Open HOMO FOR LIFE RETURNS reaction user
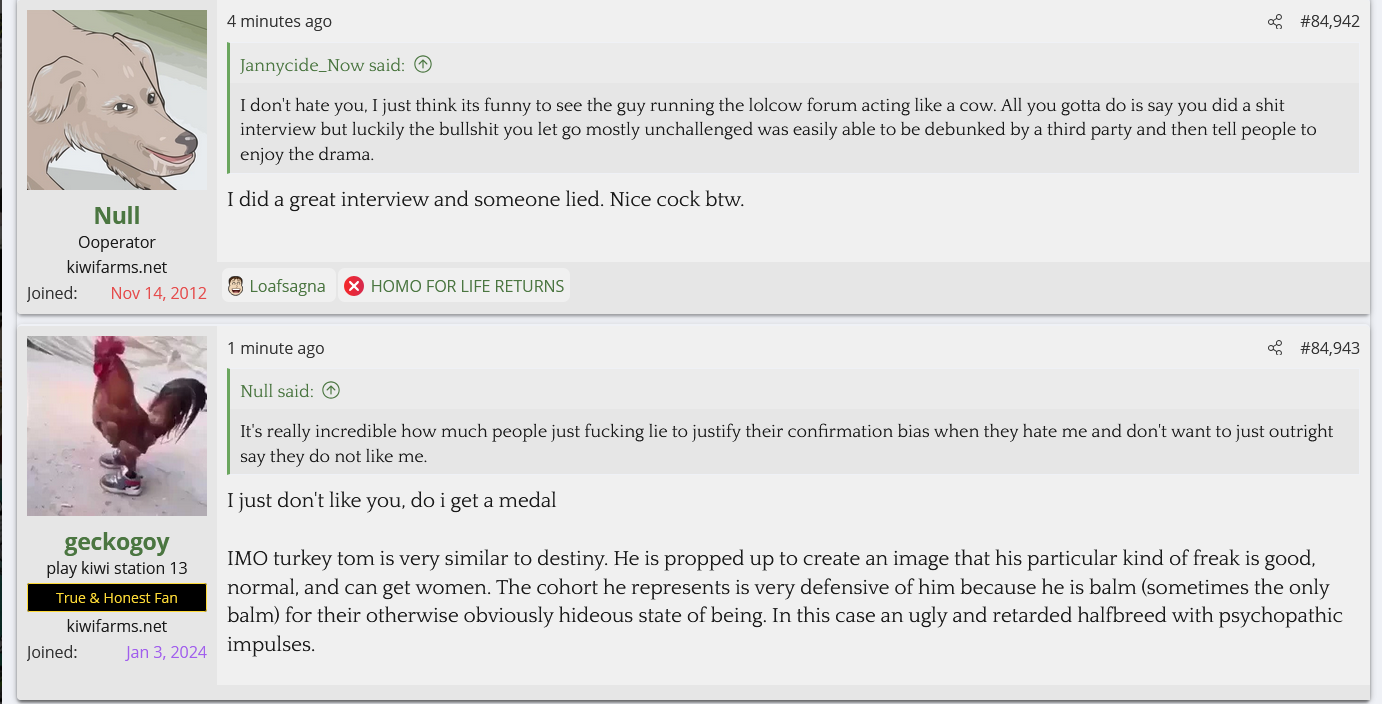The image size is (1382, 704). pos(467,286)
